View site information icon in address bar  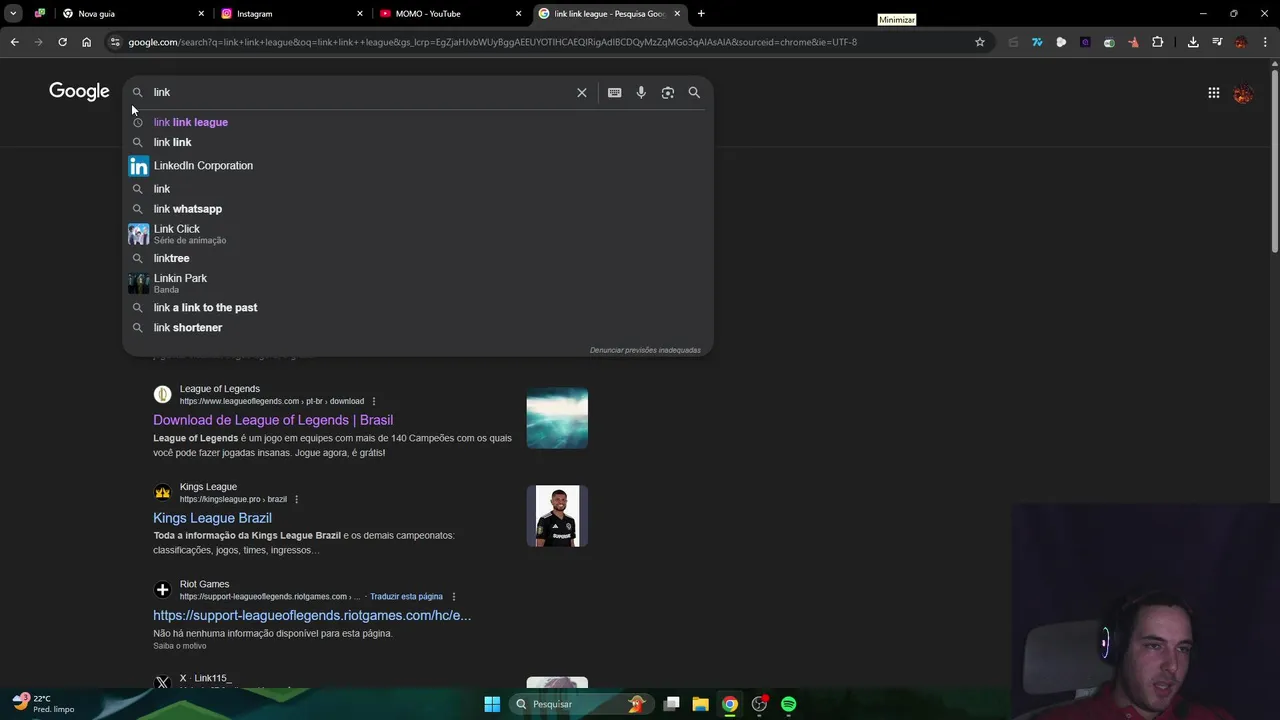tap(115, 42)
